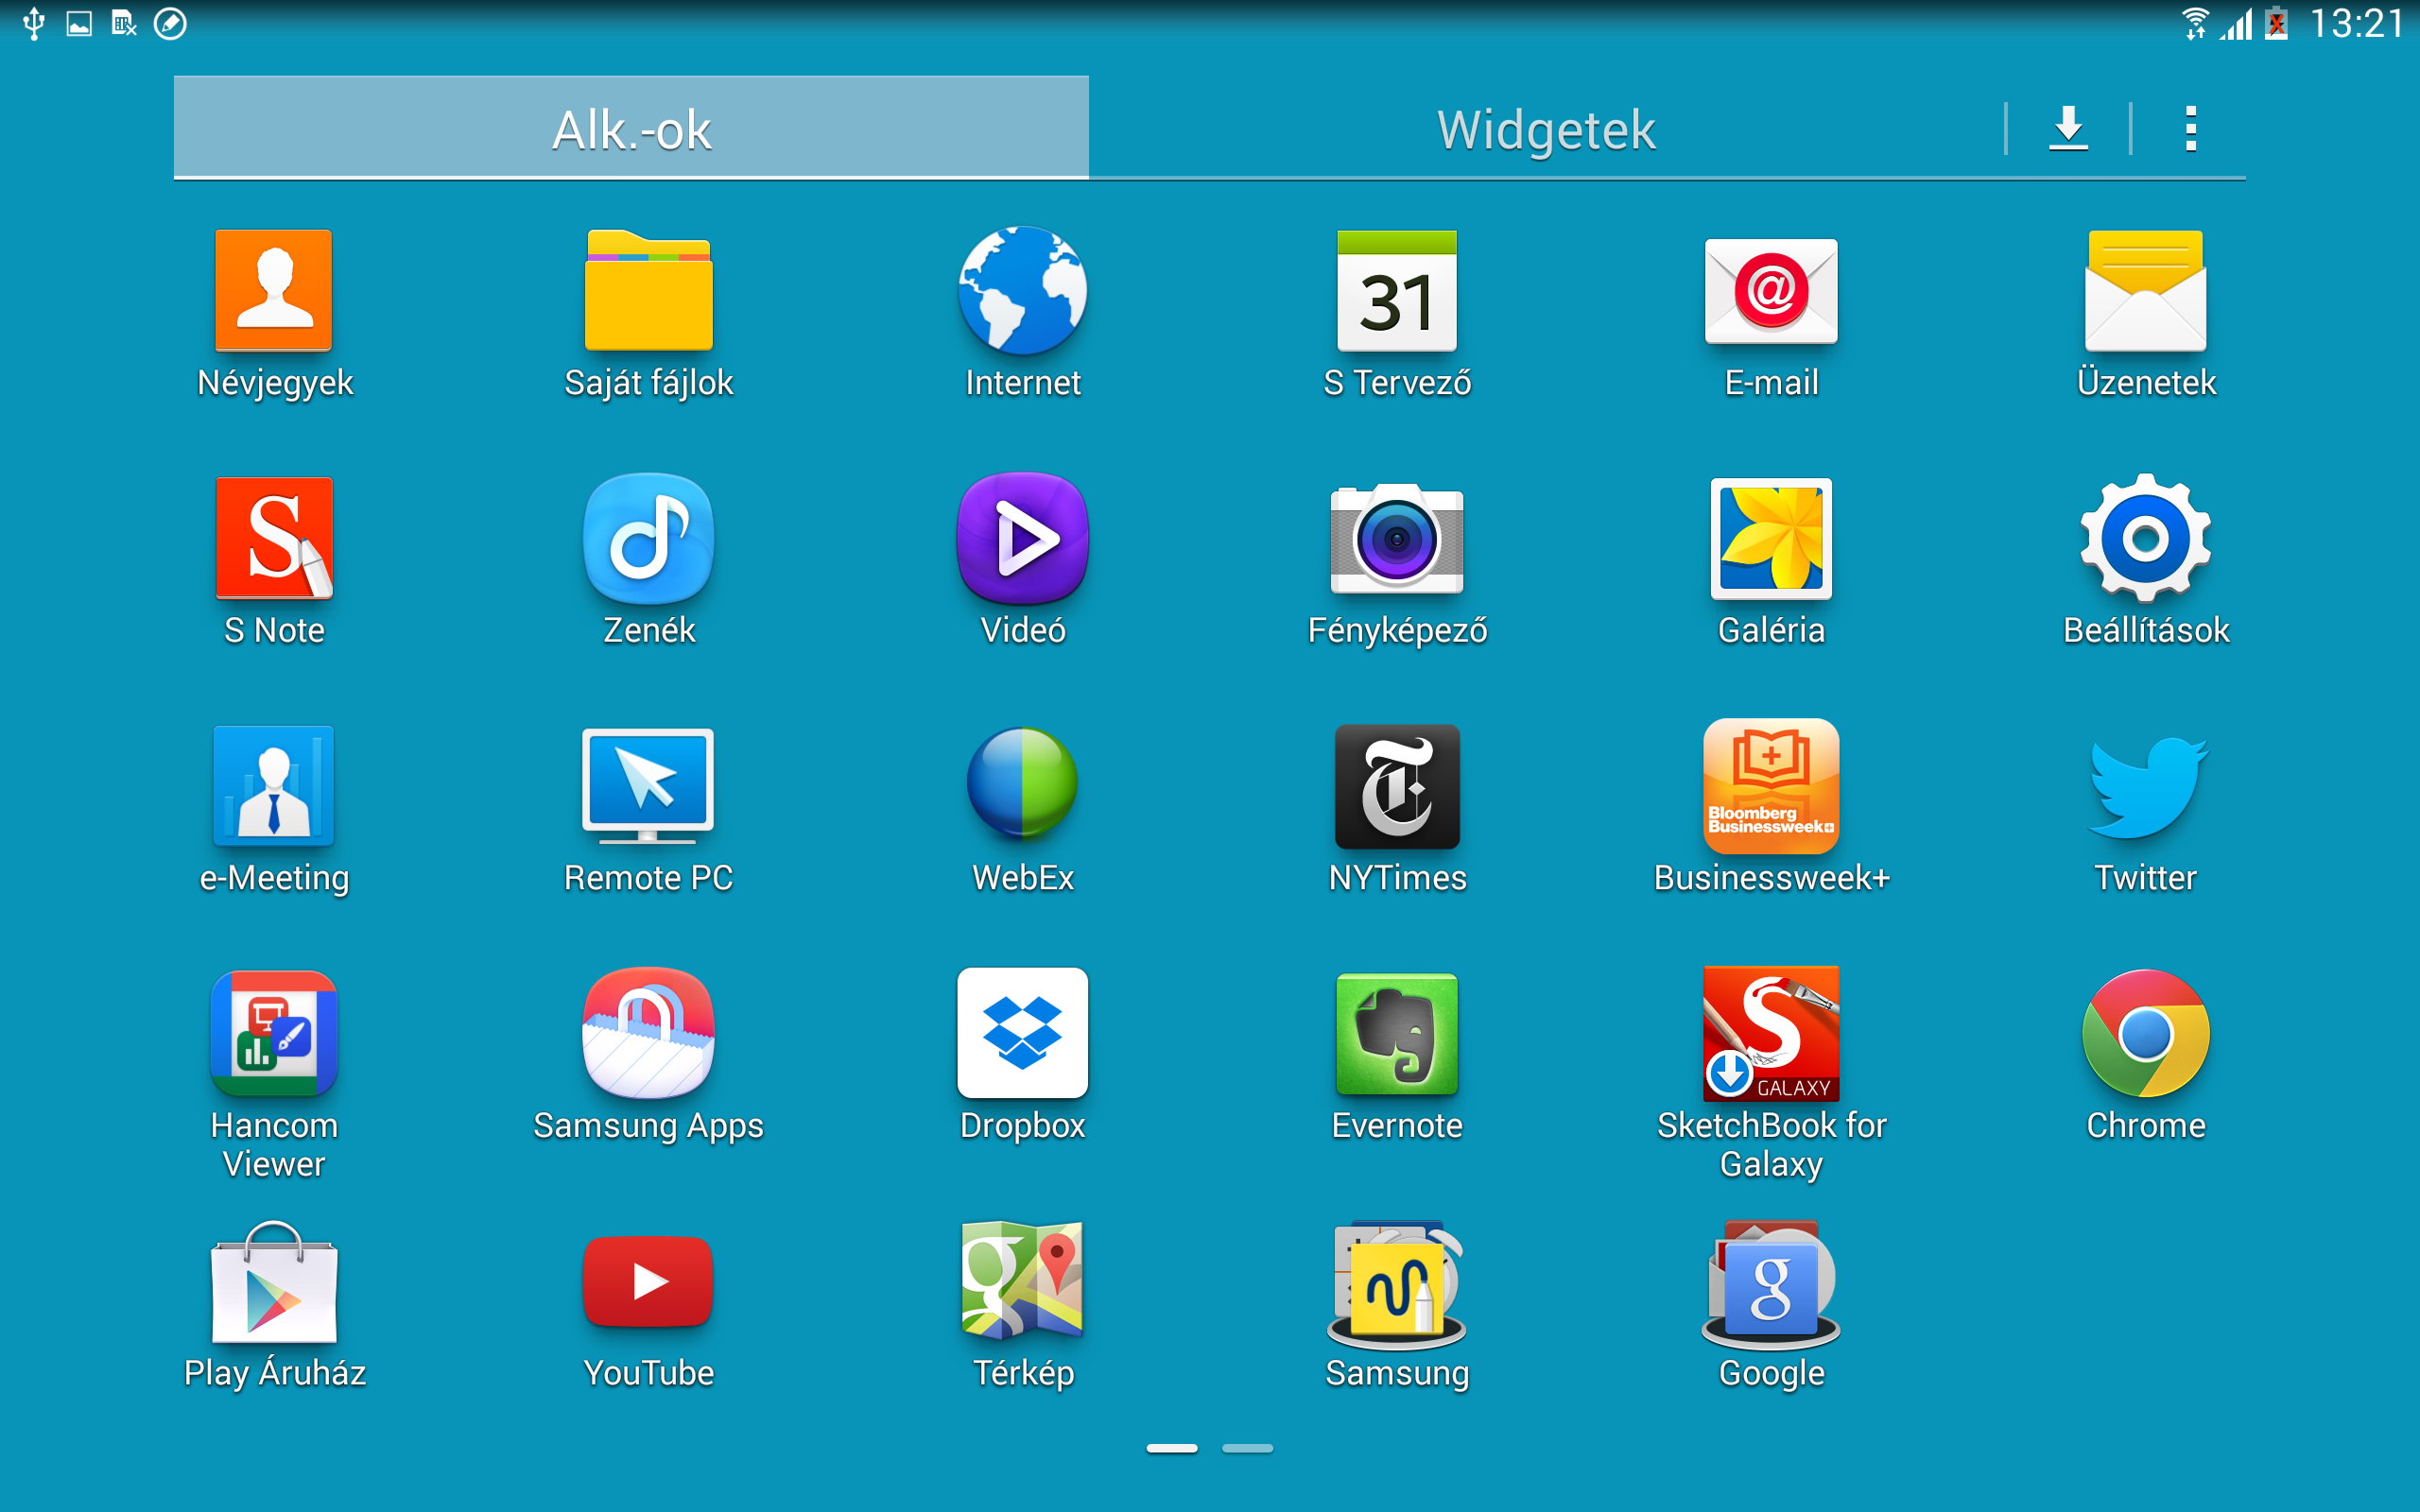Go to second app page indicator

click(1247, 1448)
